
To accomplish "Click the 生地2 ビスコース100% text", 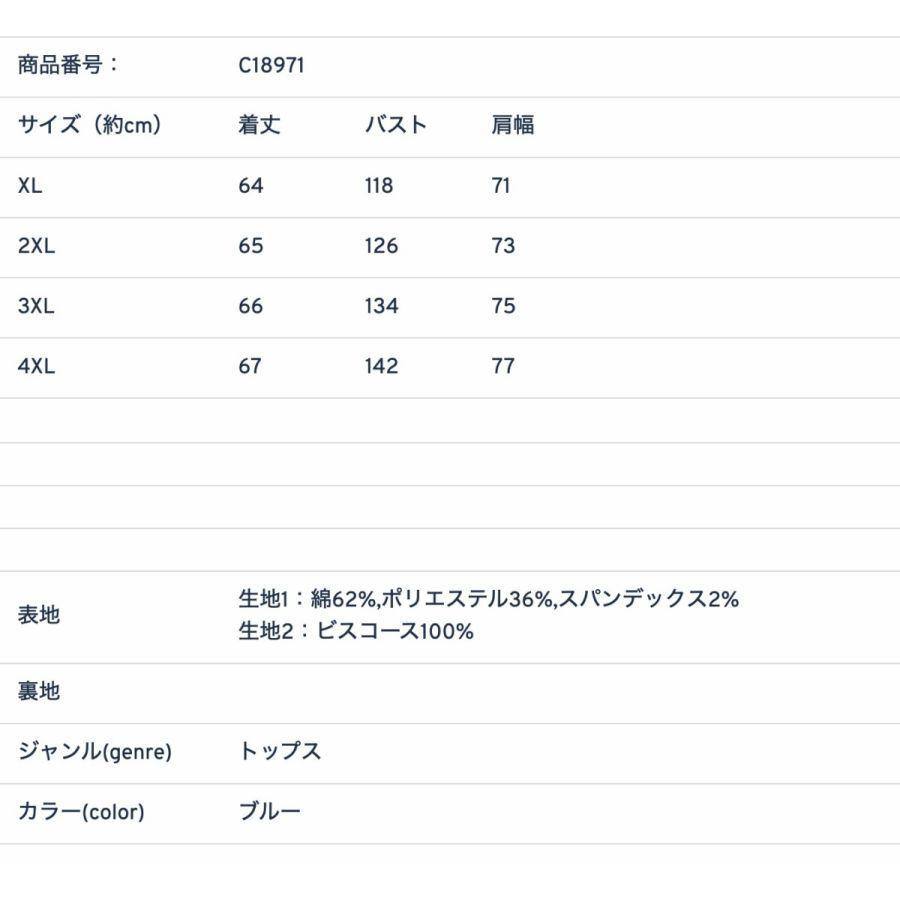I will click(x=355, y=631).
